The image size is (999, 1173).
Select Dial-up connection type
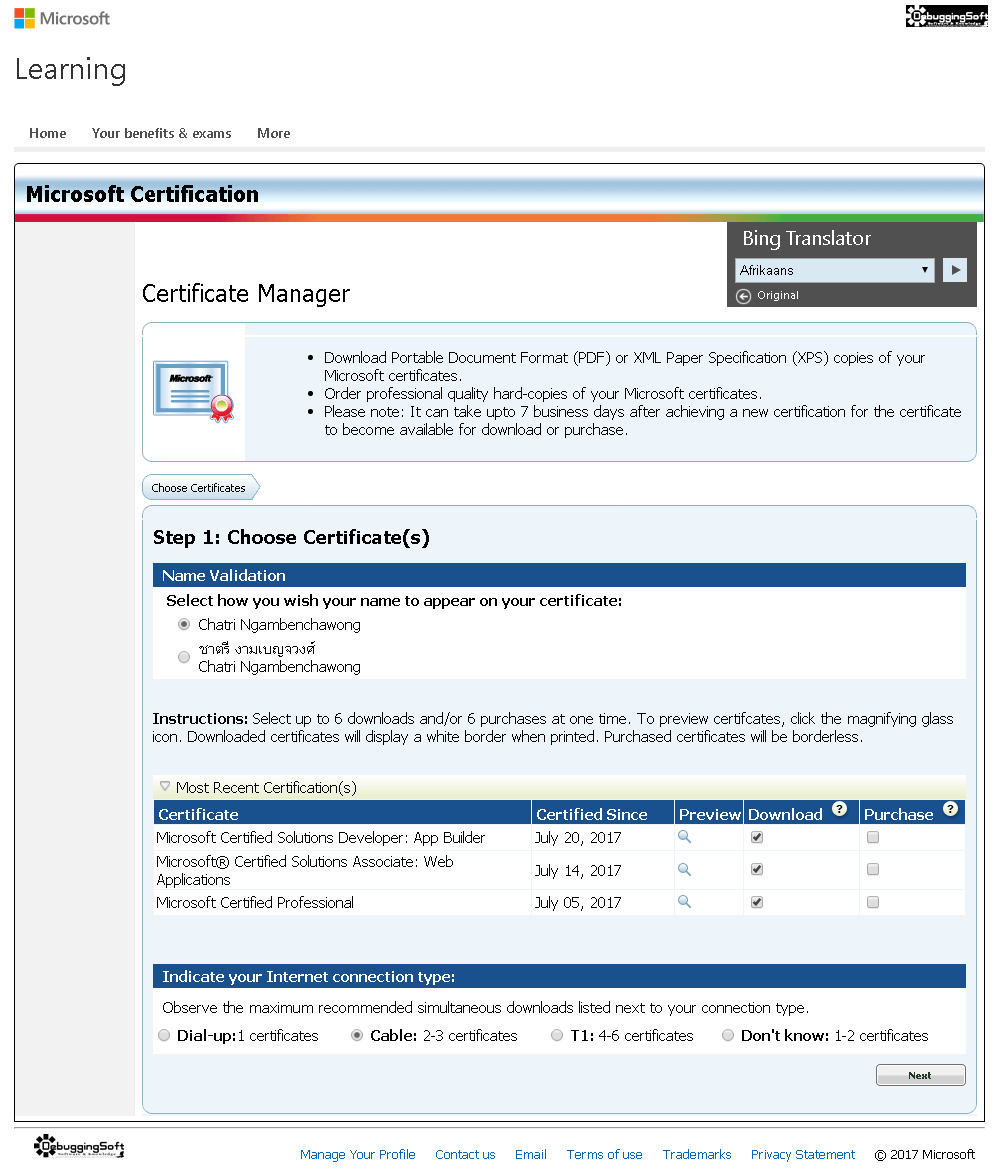point(165,1035)
